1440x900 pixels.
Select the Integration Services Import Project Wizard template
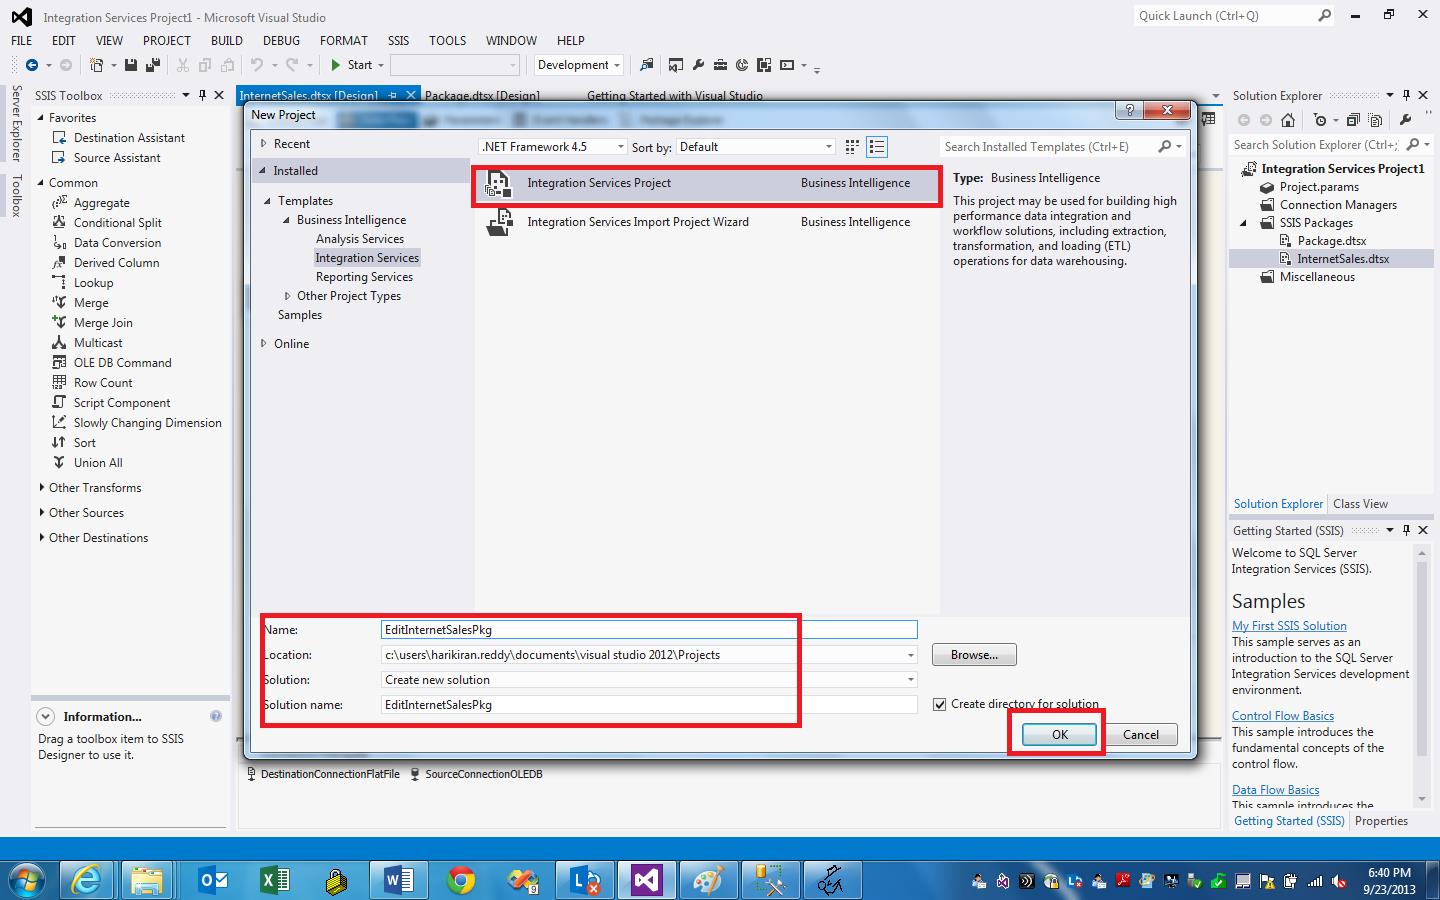(638, 222)
